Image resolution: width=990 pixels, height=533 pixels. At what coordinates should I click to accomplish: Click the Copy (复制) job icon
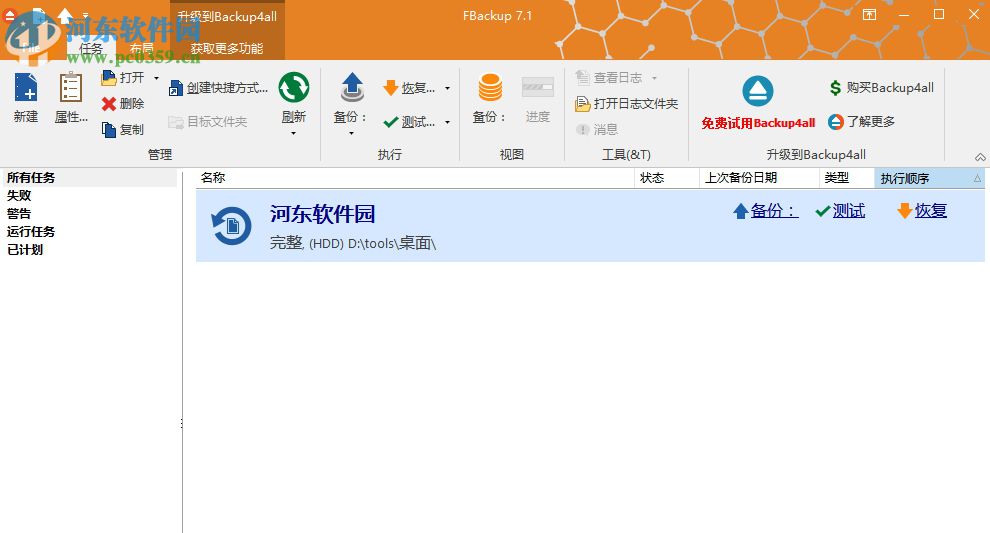point(109,129)
